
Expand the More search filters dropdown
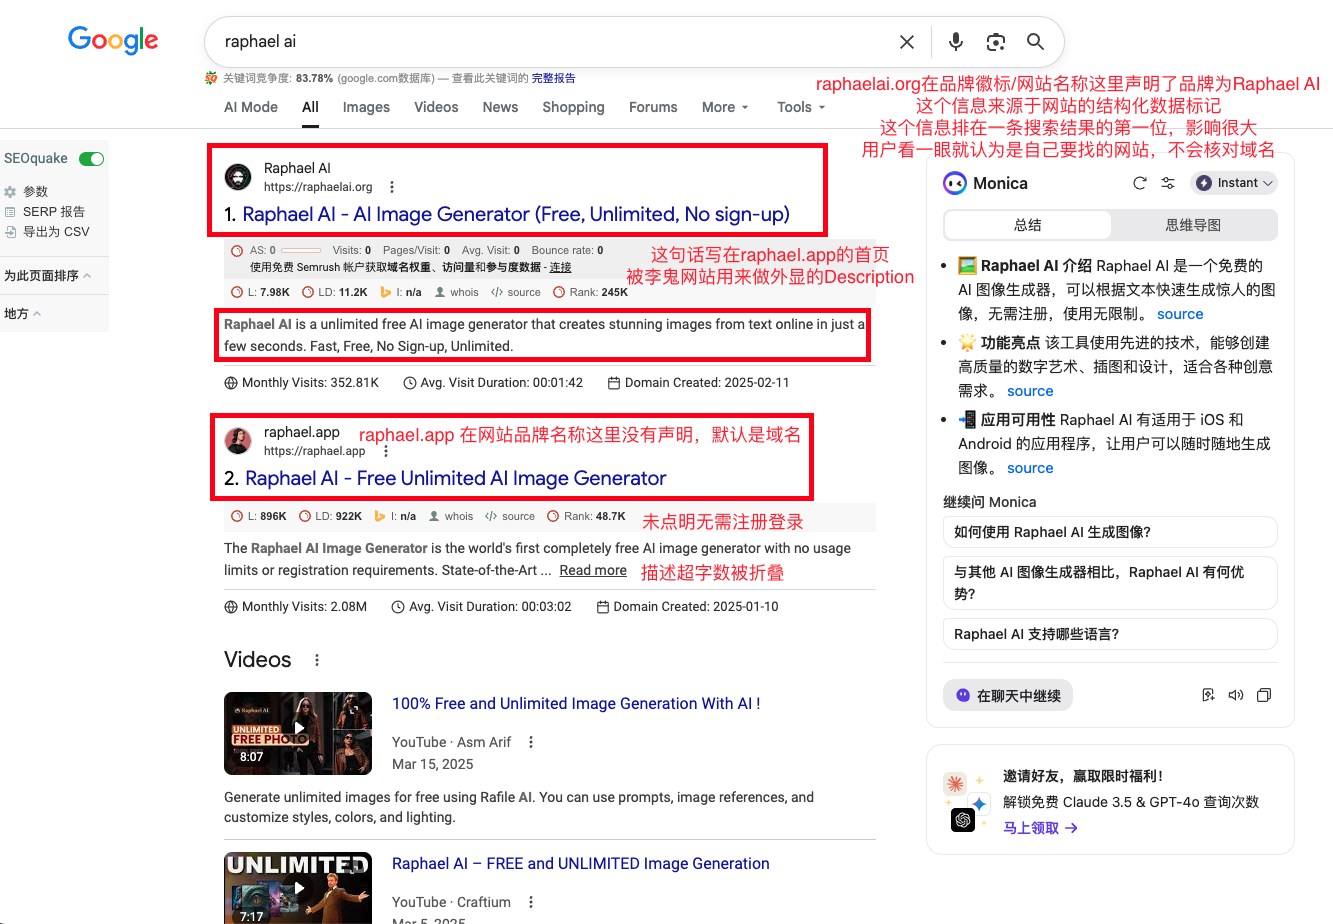click(x=725, y=107)
